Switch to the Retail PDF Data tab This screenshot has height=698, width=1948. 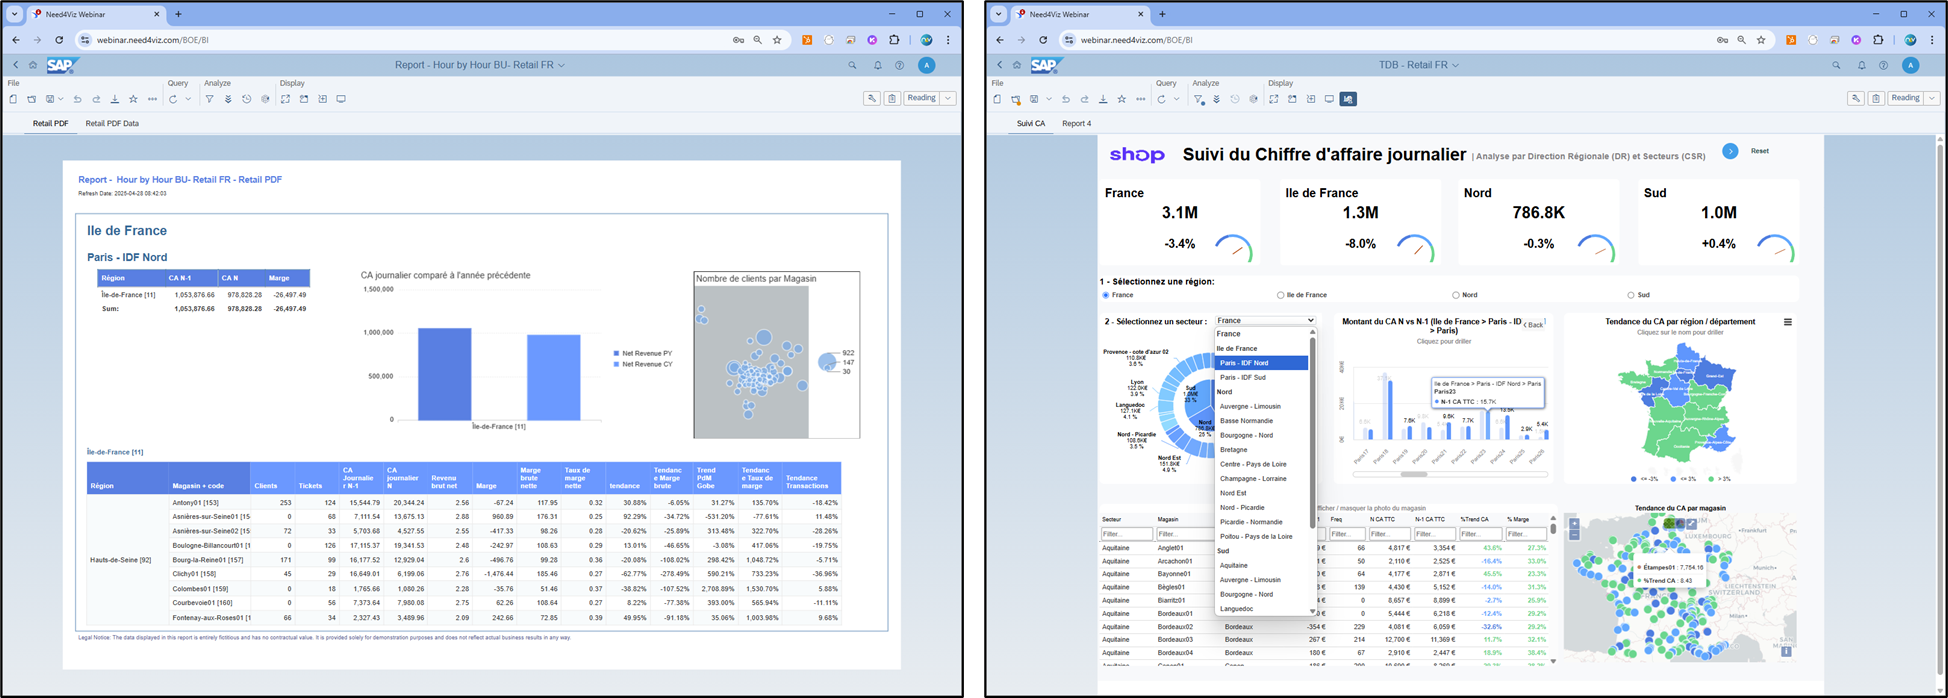tap(112, 124)
